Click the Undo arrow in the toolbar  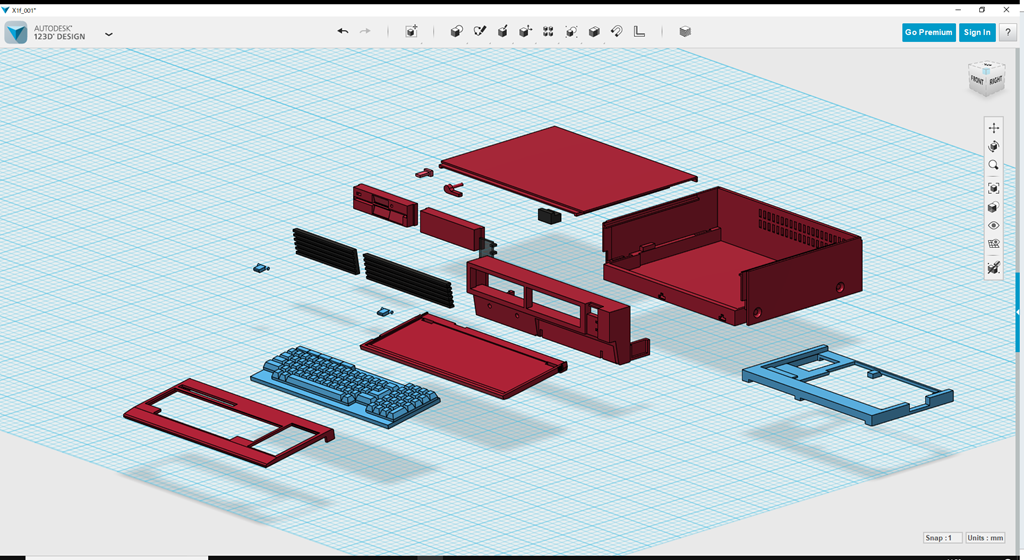343,32
